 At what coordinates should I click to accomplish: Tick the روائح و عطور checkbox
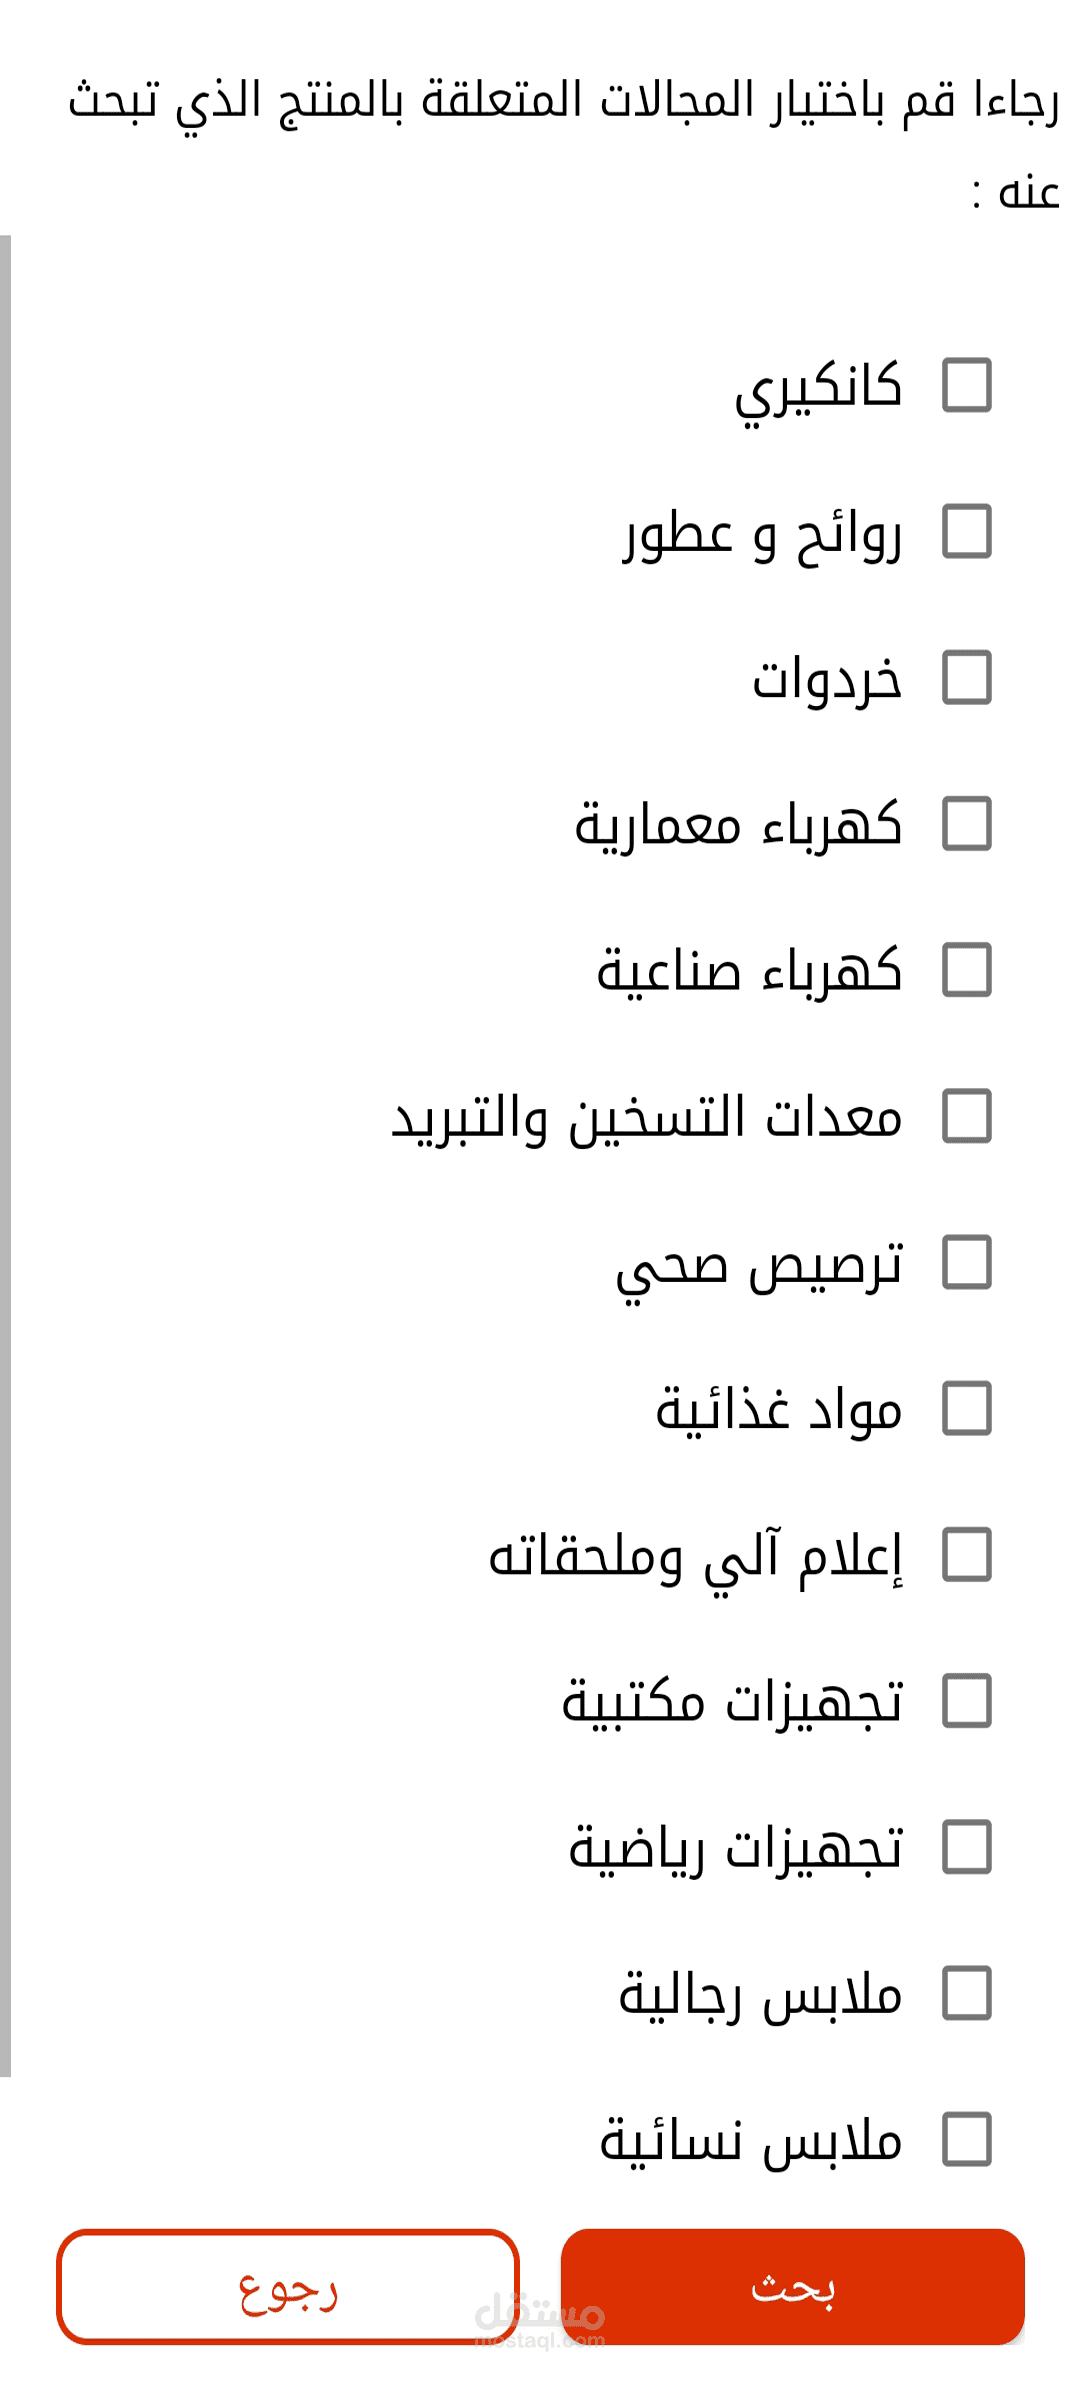(x=966, y=531)
